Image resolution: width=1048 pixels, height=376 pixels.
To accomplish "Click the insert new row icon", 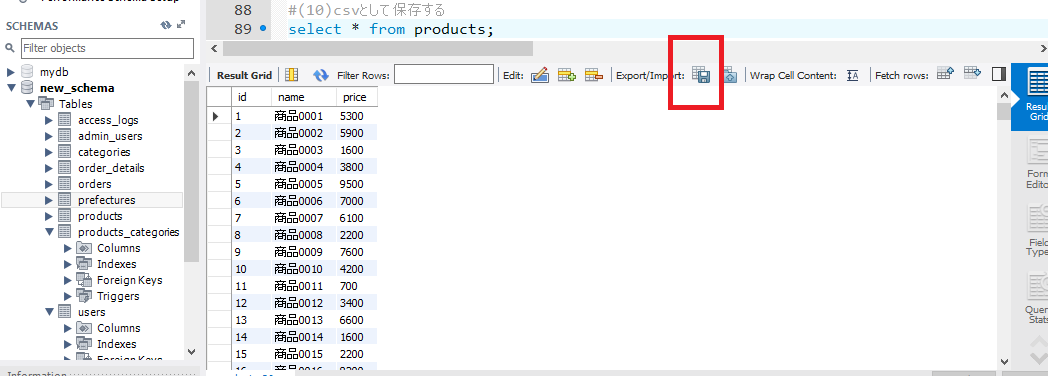I will point(567,75).
